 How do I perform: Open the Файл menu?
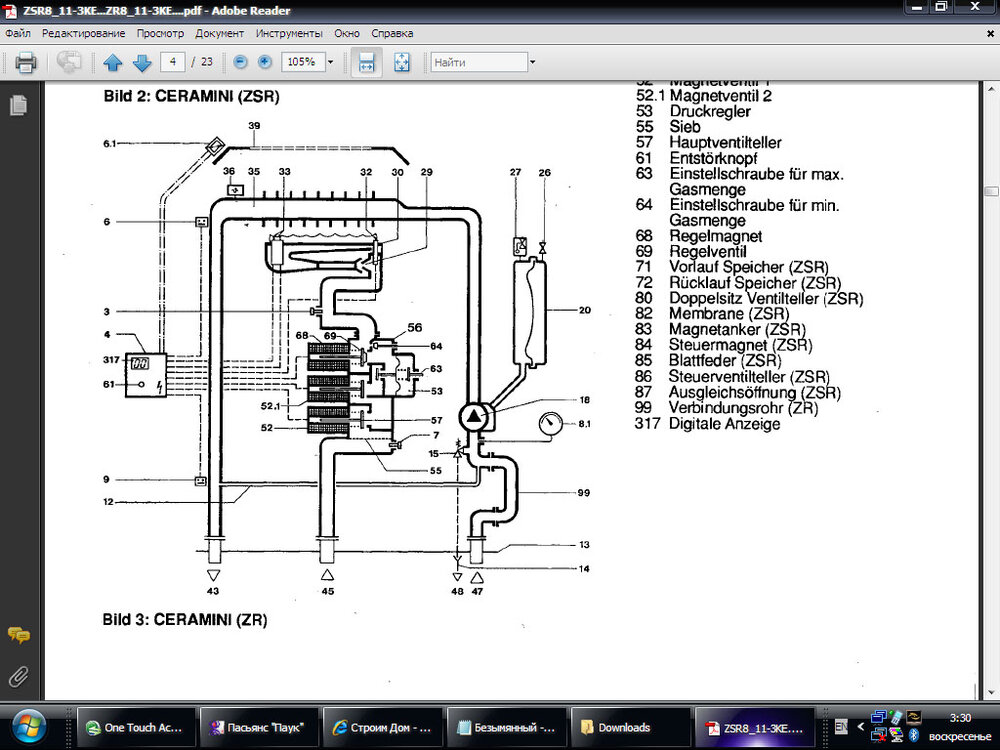(18, 33)
